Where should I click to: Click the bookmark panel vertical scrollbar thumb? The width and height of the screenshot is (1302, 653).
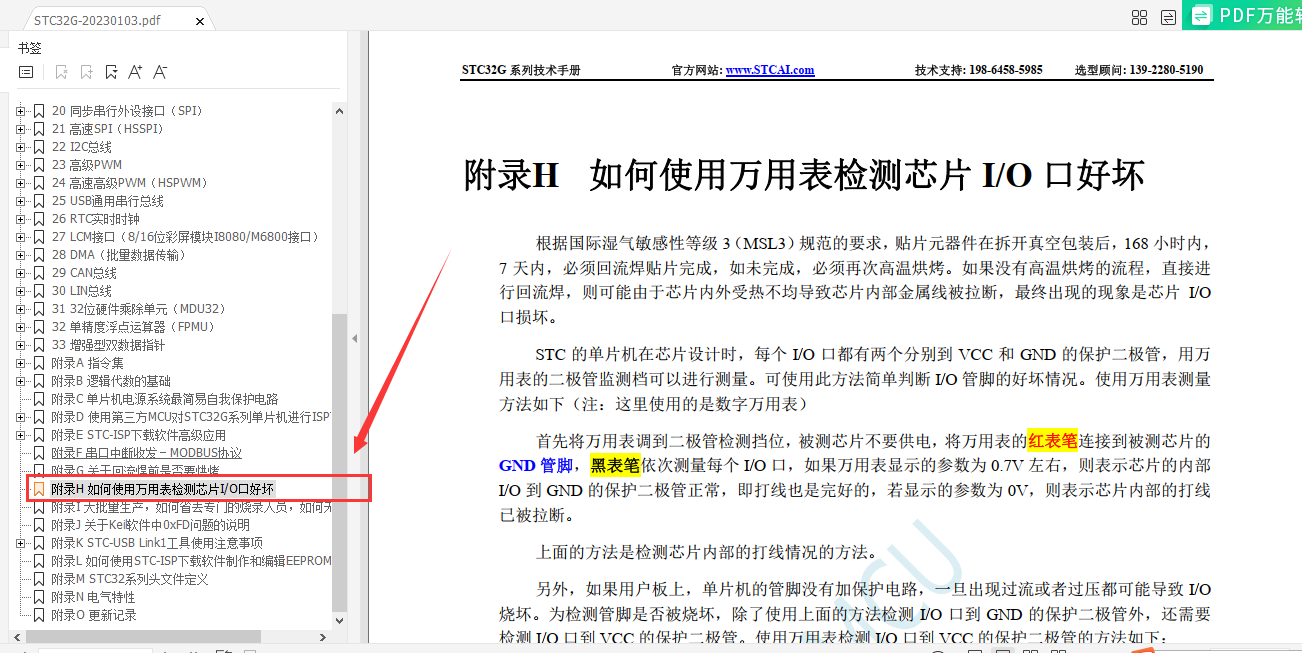click(x=339, y=463)
